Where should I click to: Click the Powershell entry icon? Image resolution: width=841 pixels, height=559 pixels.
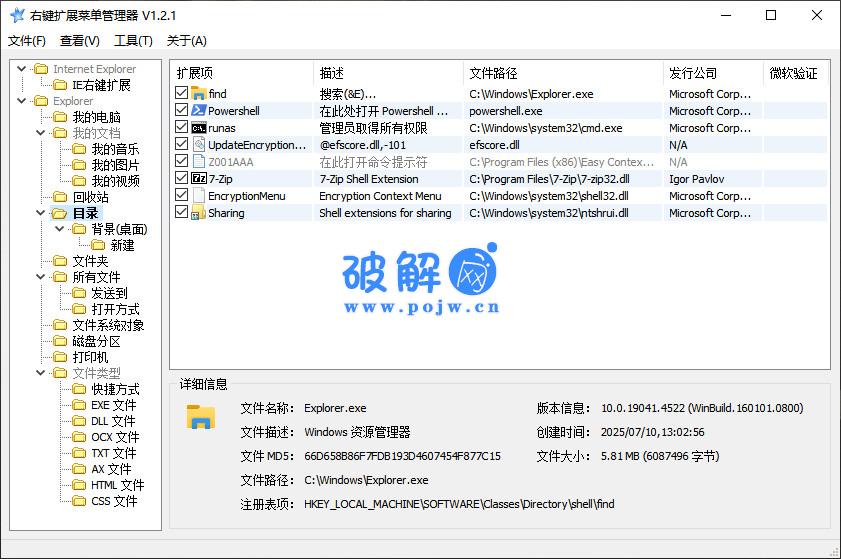coord(199,111)
